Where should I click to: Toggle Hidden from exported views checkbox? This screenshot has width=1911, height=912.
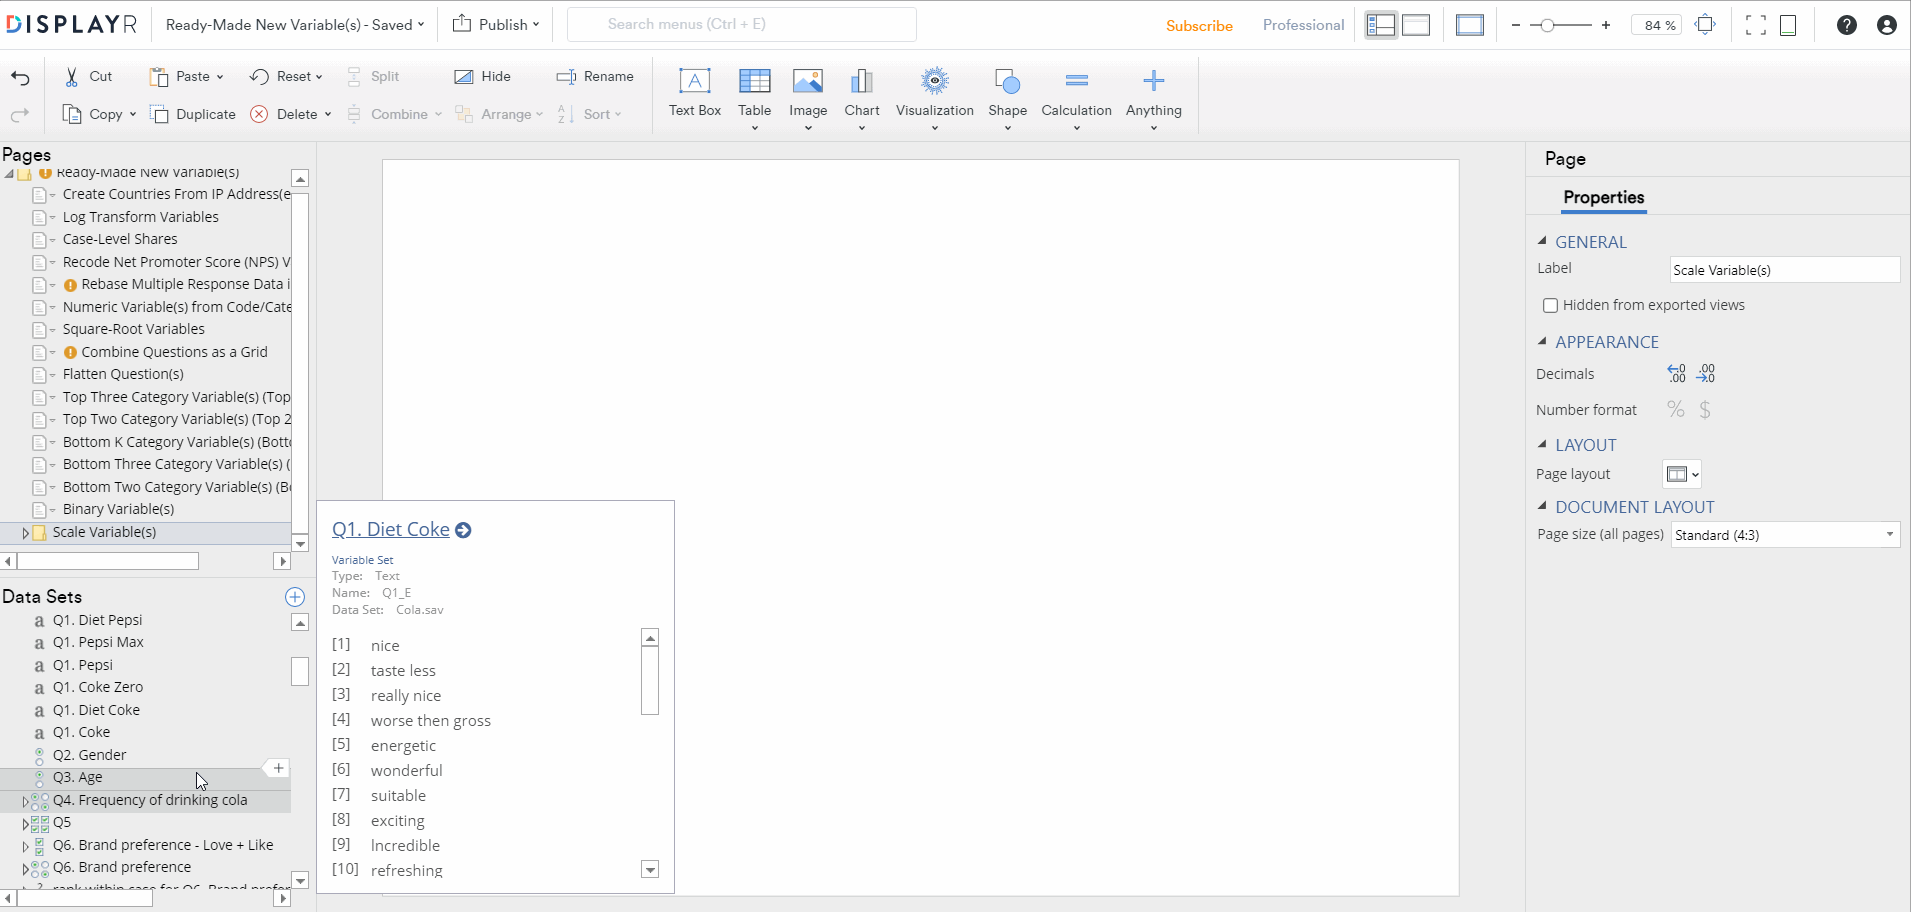pos(1550,305)
